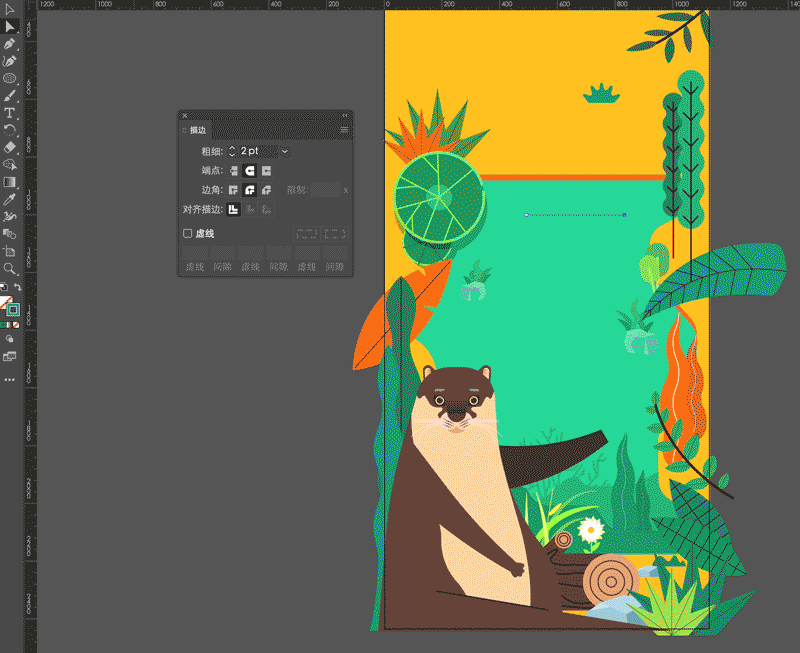Change screen mode icon
The image size is (800, 653).
pyautogui.click(x=9, y=357)
